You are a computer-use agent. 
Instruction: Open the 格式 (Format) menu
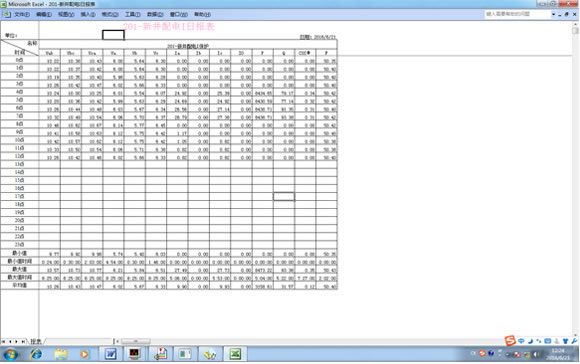(x=110, y=14)
